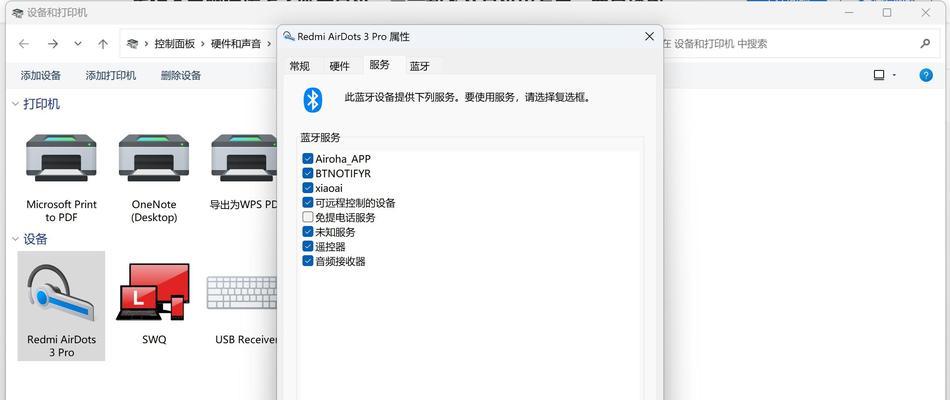Click 硬件和声音 in the address breadcrumb
This screenshot has height=400, width=950.
(x=236, y=44)
